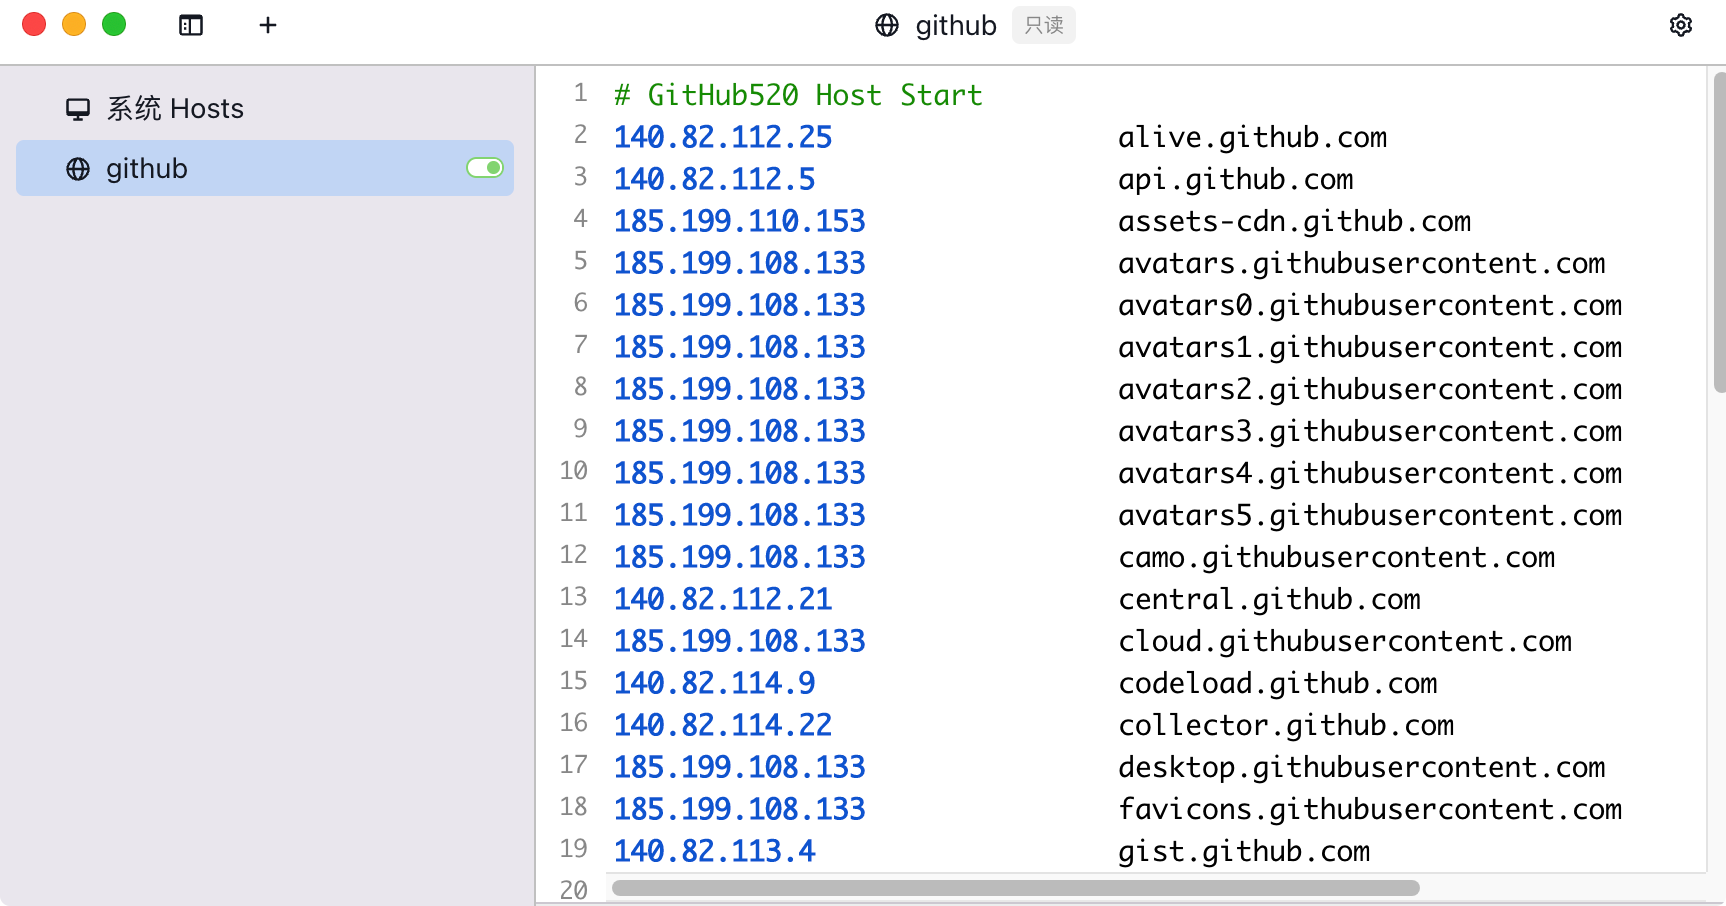Screen dimensions: 1726x906
Task: Click hostname api.github.com
Action: click(x=1235, y=179)
